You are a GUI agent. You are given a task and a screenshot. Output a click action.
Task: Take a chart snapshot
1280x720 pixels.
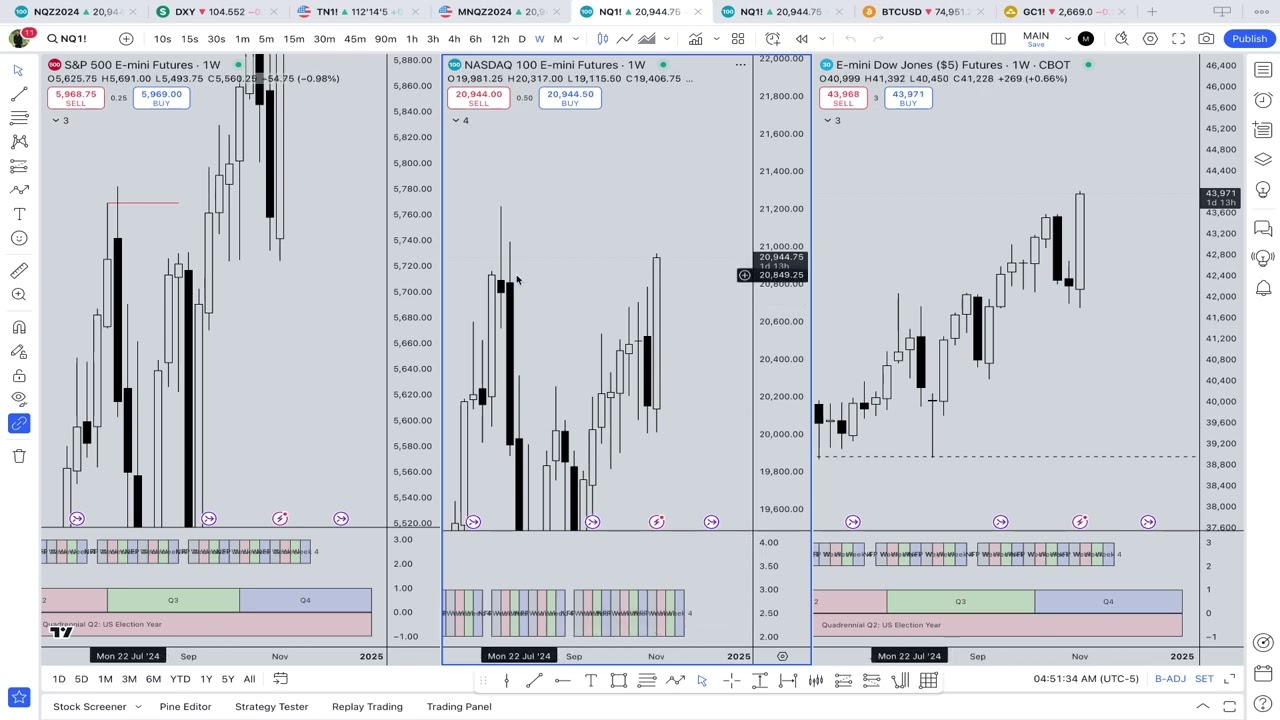1206,39
